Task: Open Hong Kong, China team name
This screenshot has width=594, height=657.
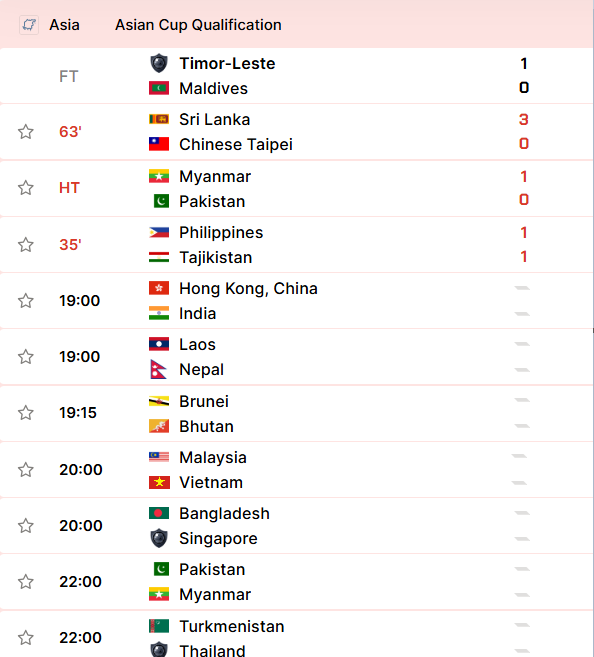Action: point(248,289)
